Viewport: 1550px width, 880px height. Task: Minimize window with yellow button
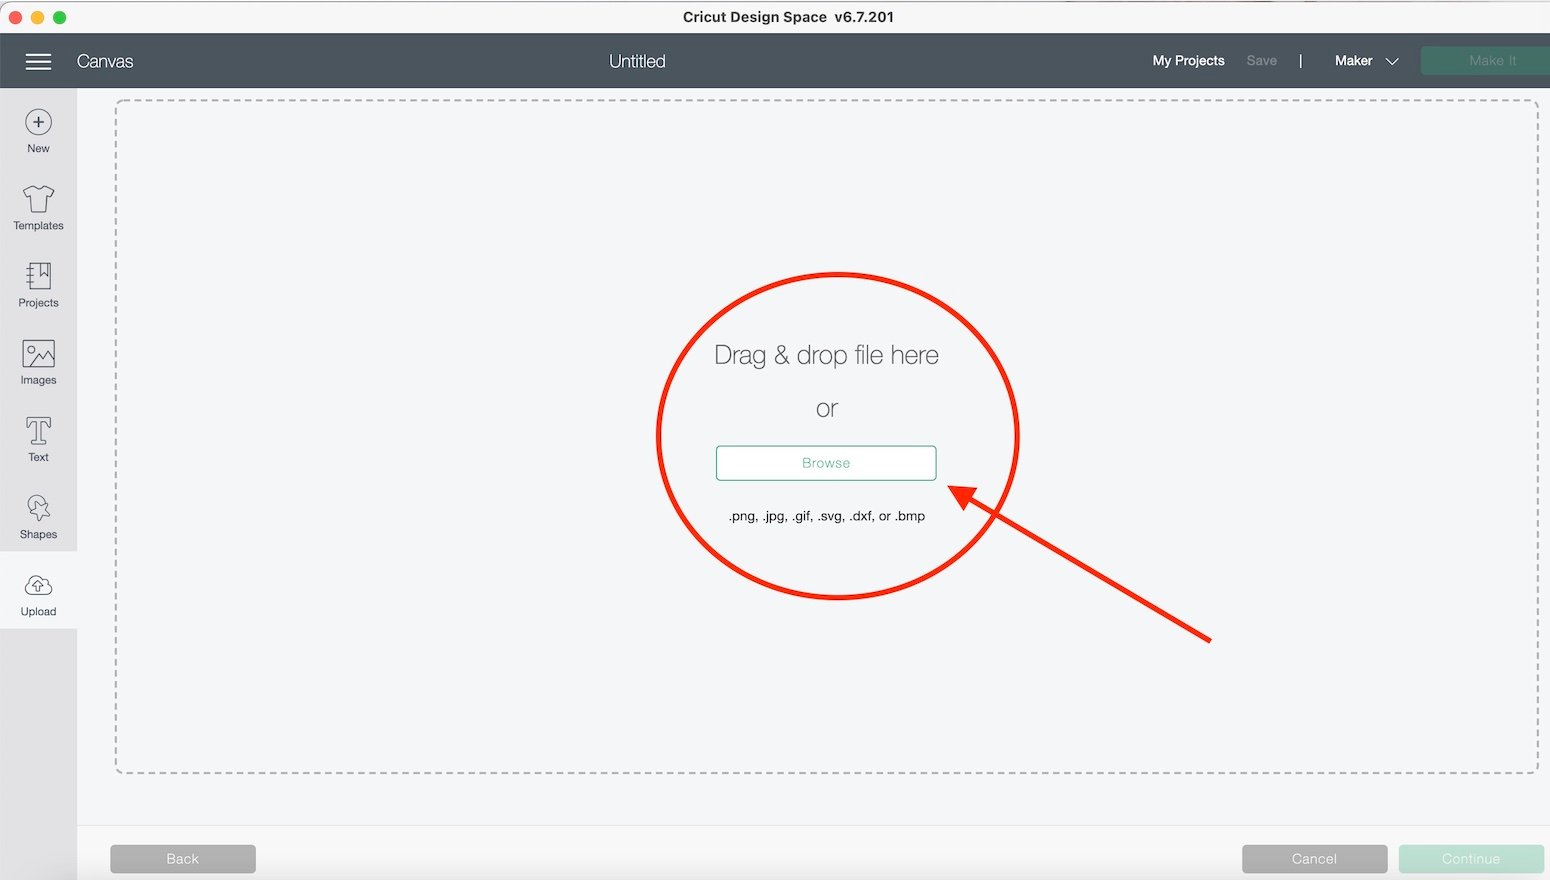(37, 17)
